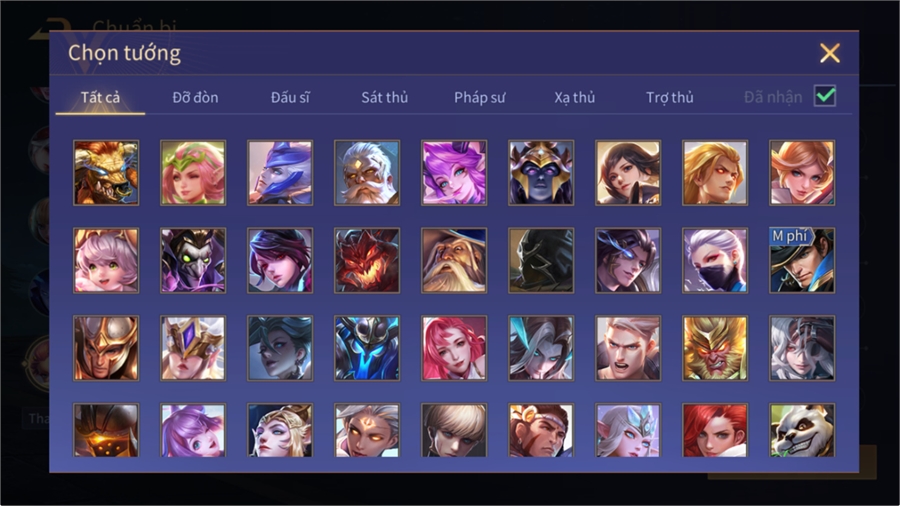Choose the red lava demon hero portrait
Viewport: 900px width, 506px height.
pos(367,260)
